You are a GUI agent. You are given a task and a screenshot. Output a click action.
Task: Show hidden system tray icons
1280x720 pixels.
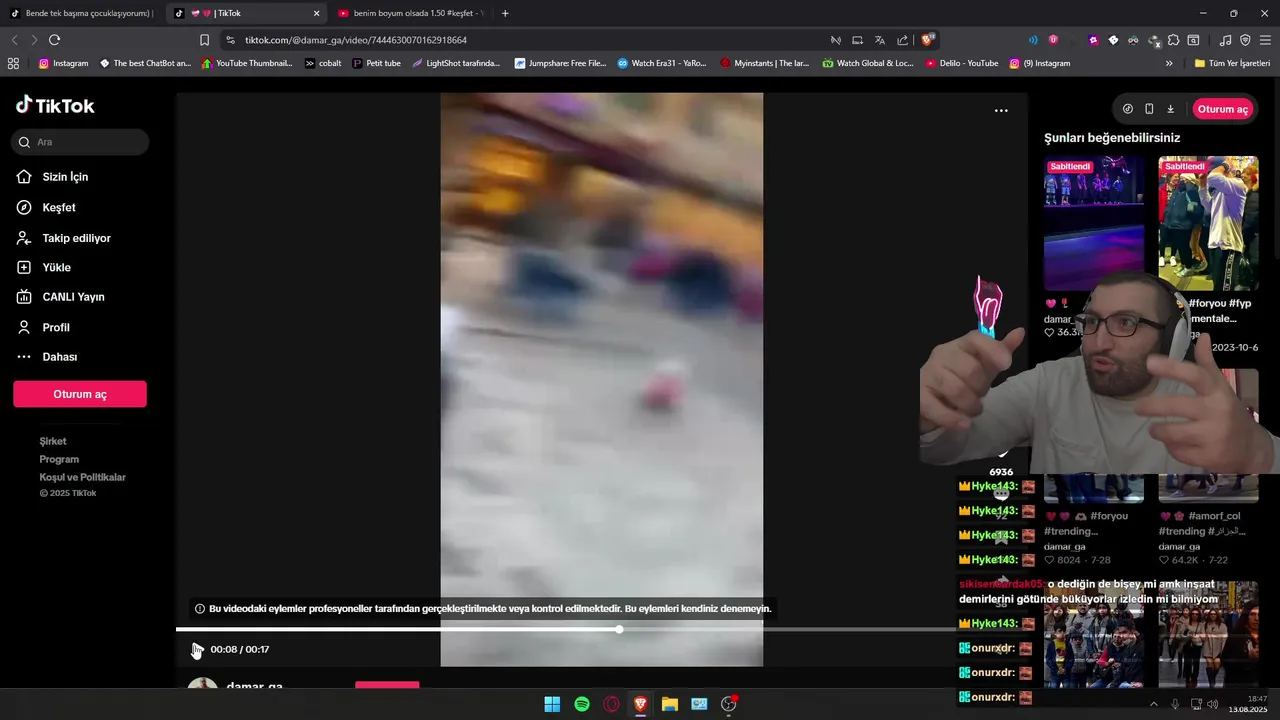[1153, 704]
